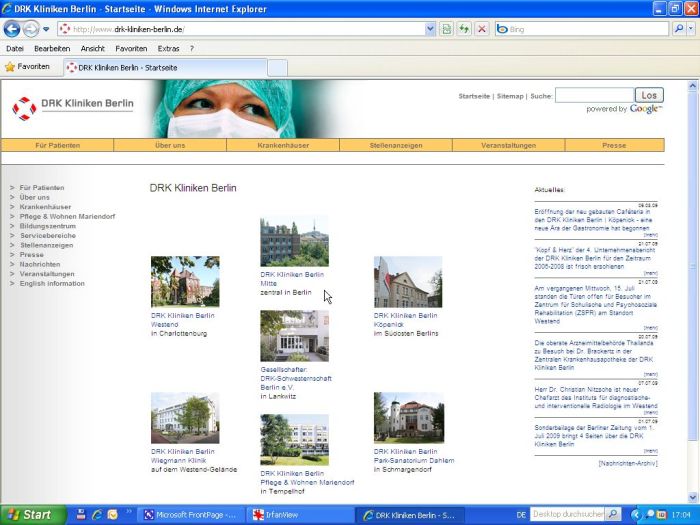The image size is (700, 525).
Task: Open DRK Kliniken Berlin Westend text link
Action: click(183, 320)
